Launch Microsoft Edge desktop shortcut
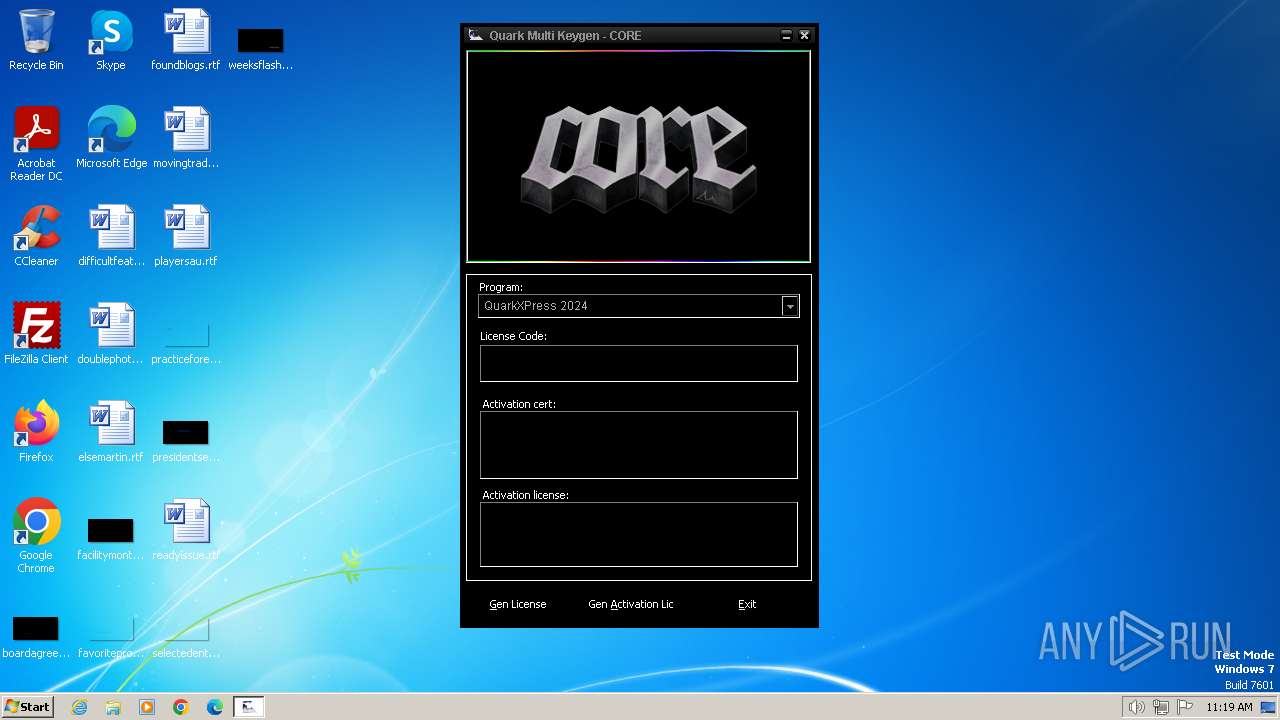 click(111, 139)
